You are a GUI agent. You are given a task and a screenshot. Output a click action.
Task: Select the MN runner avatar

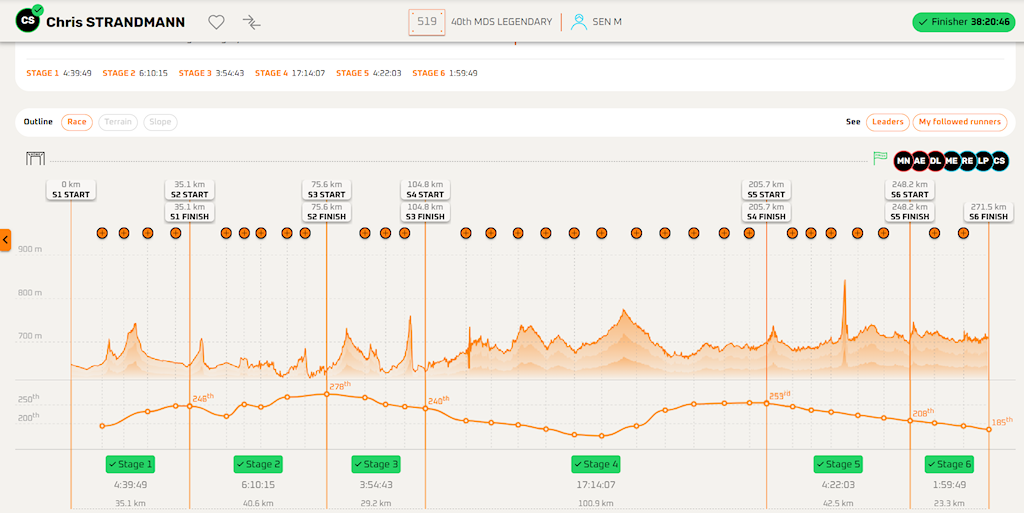[x=904, y=160]
